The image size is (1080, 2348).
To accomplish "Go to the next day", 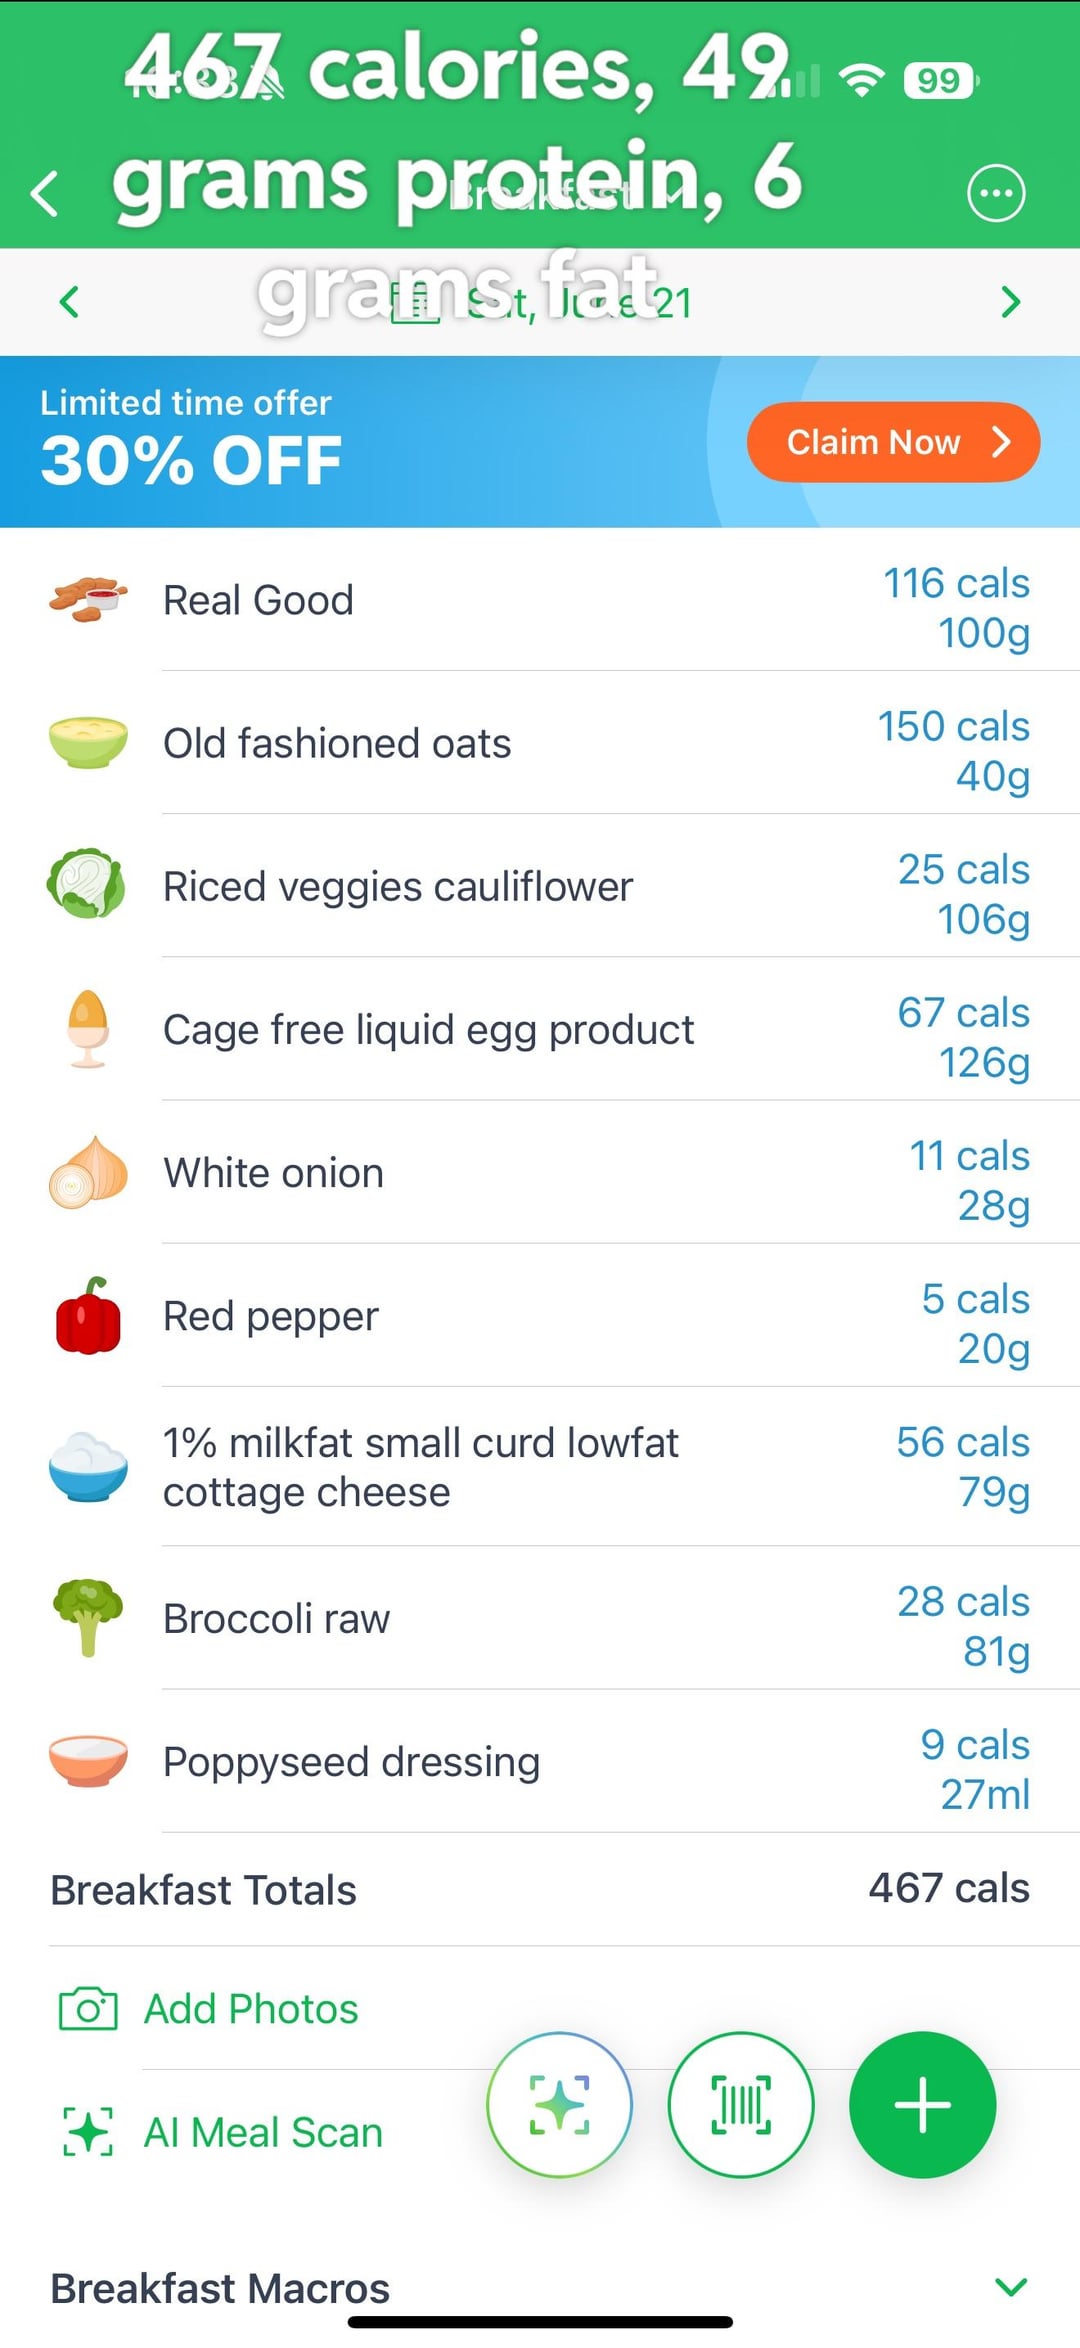I will 1010,302.
